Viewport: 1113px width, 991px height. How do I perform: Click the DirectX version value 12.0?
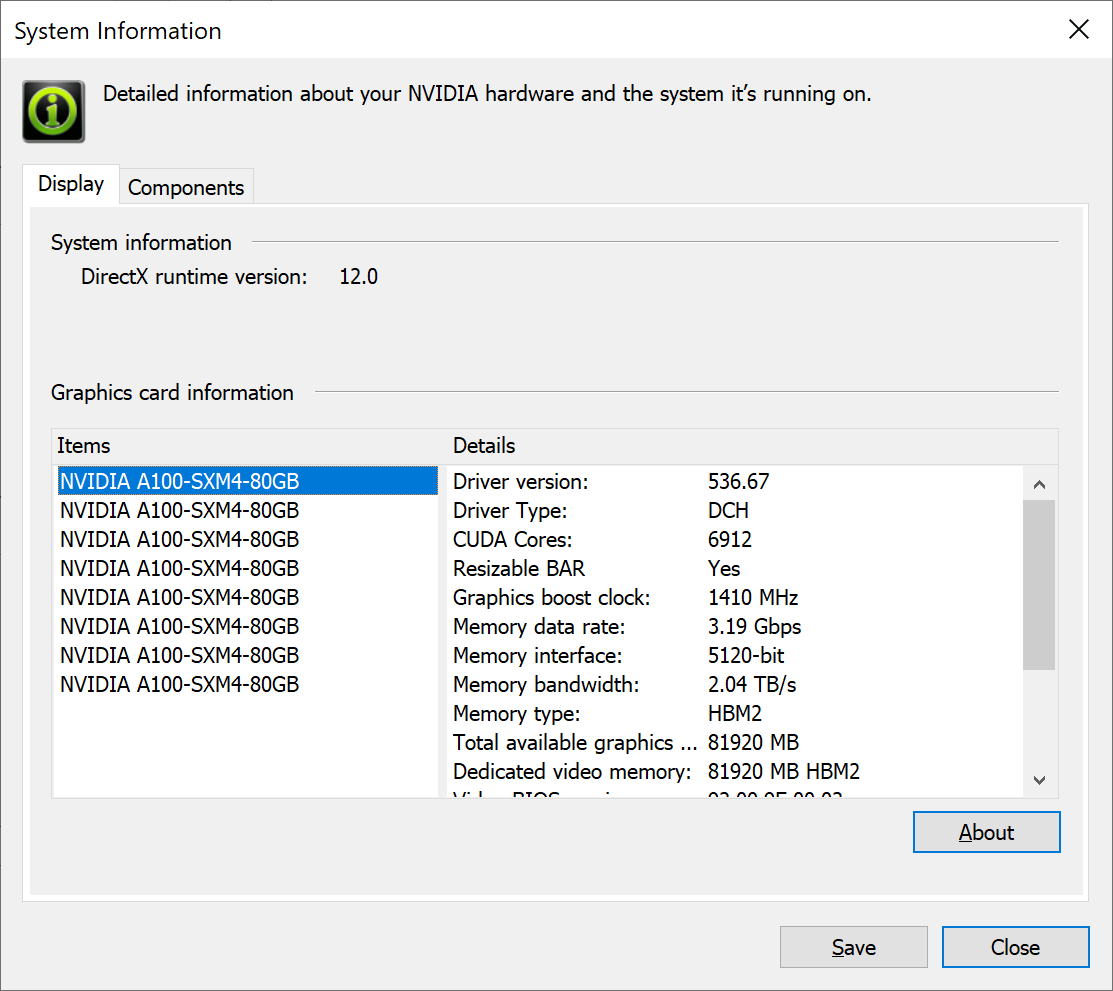358,277
